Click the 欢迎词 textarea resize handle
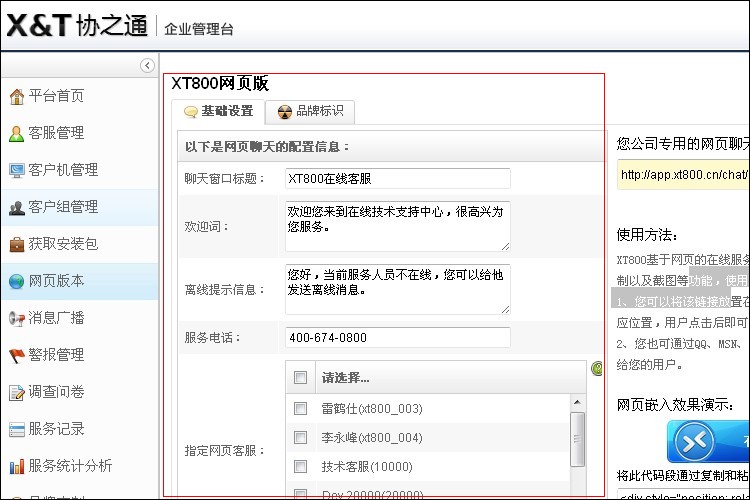 point(506,246)
